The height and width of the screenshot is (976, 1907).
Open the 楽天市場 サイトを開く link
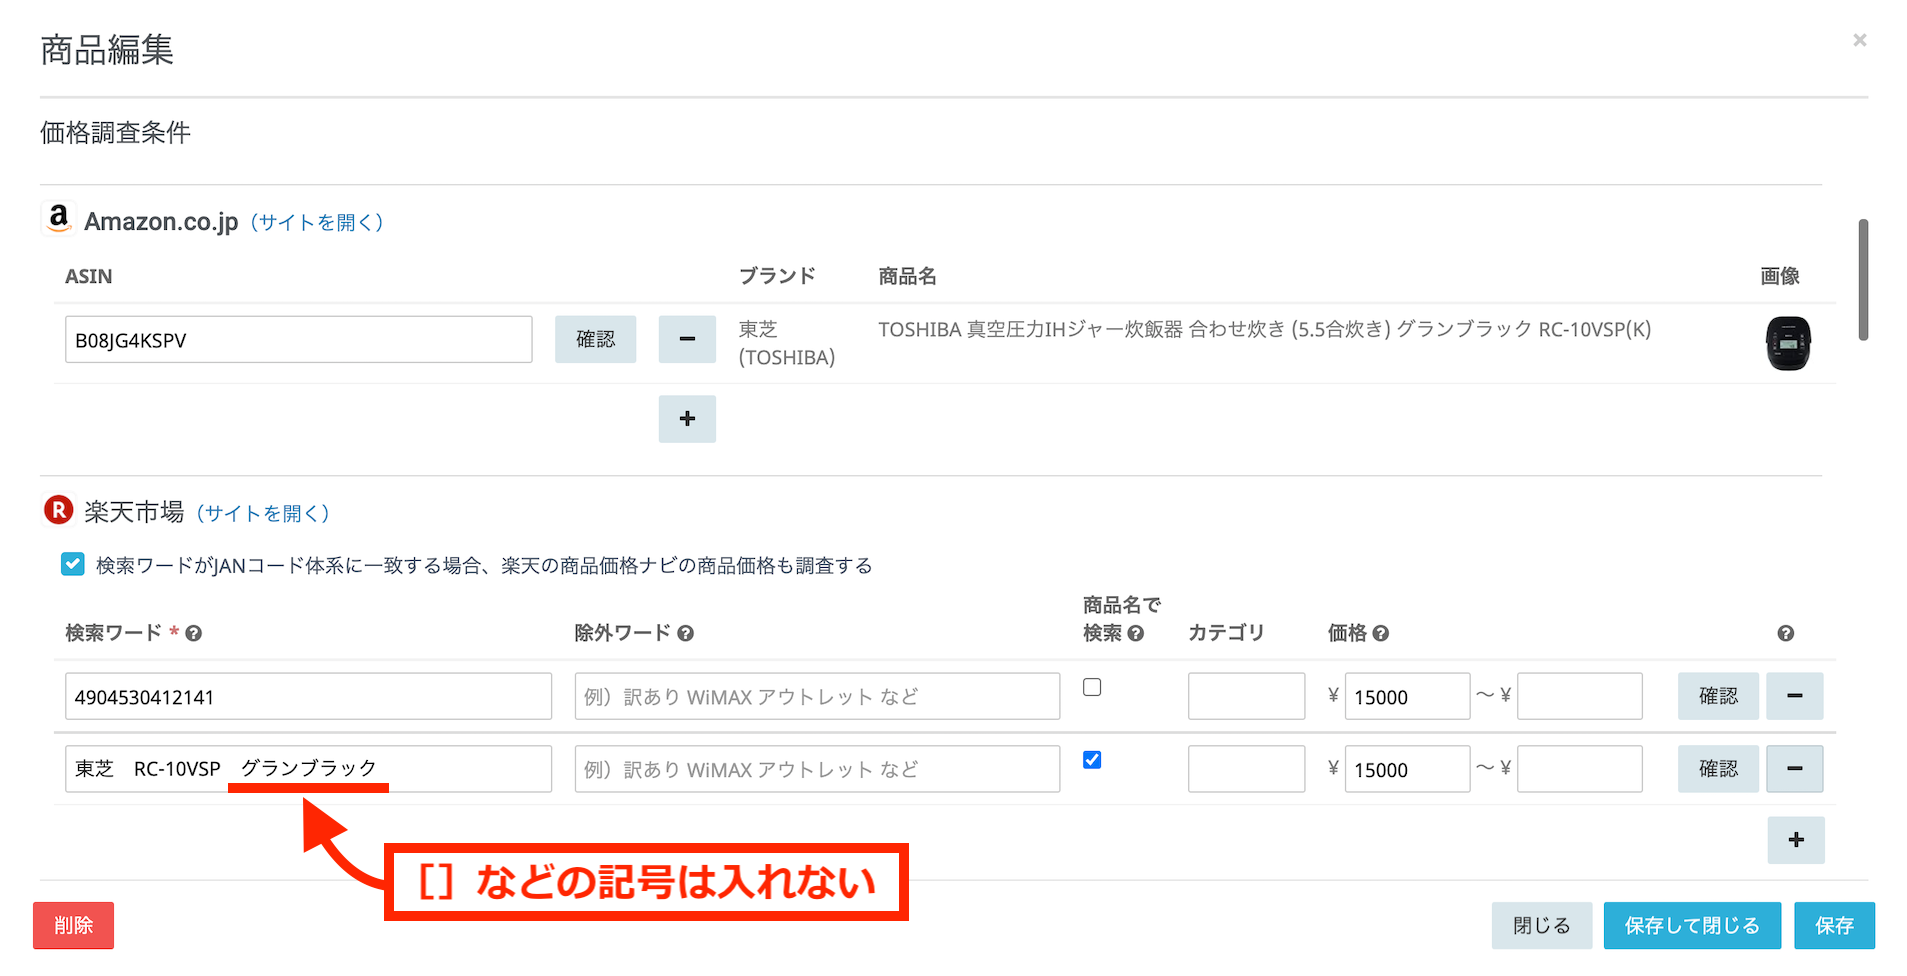[262, 513]
